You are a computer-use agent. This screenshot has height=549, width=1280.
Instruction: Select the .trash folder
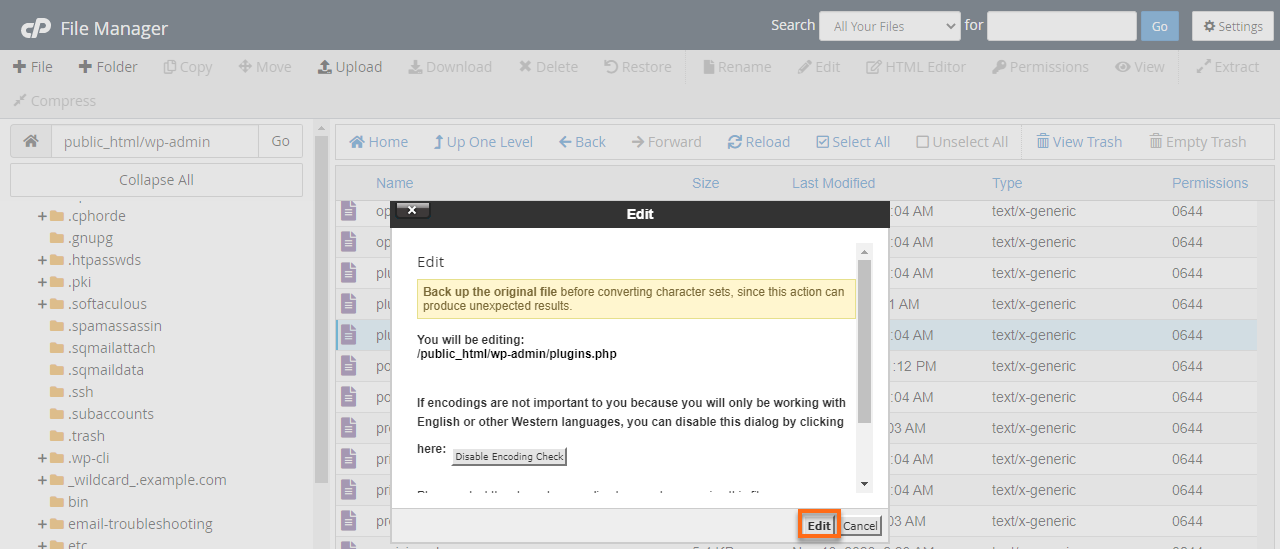tap(86, 436)
